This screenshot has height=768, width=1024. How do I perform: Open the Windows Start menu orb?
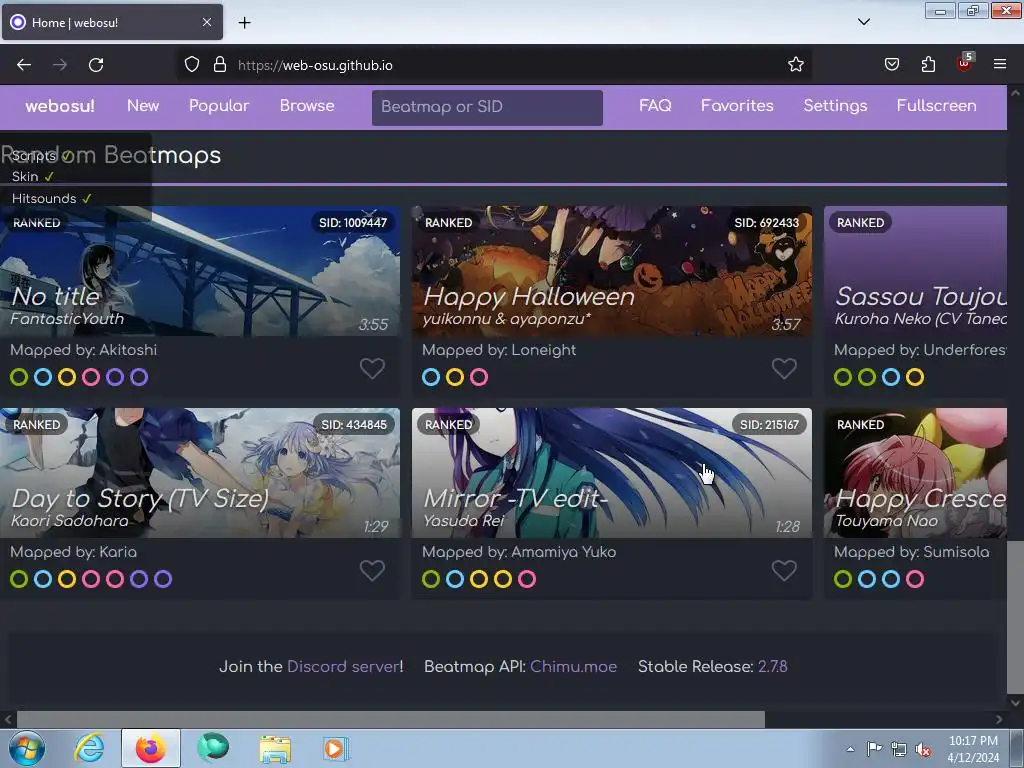pos(27,748)
